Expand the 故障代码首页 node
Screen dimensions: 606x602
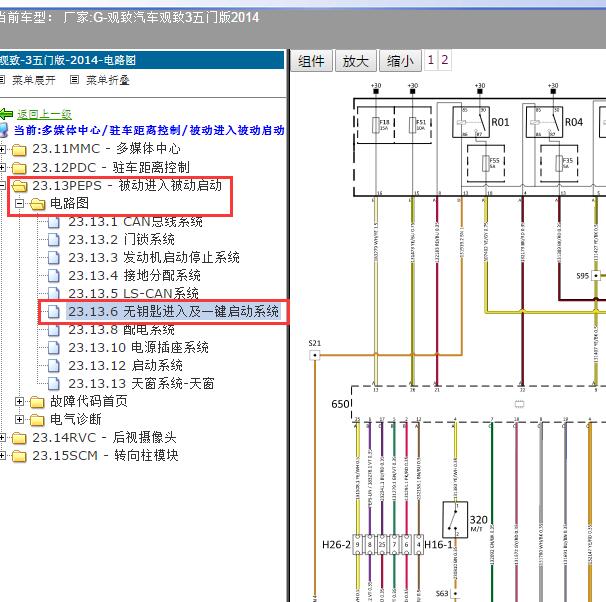tap(19, 401)
